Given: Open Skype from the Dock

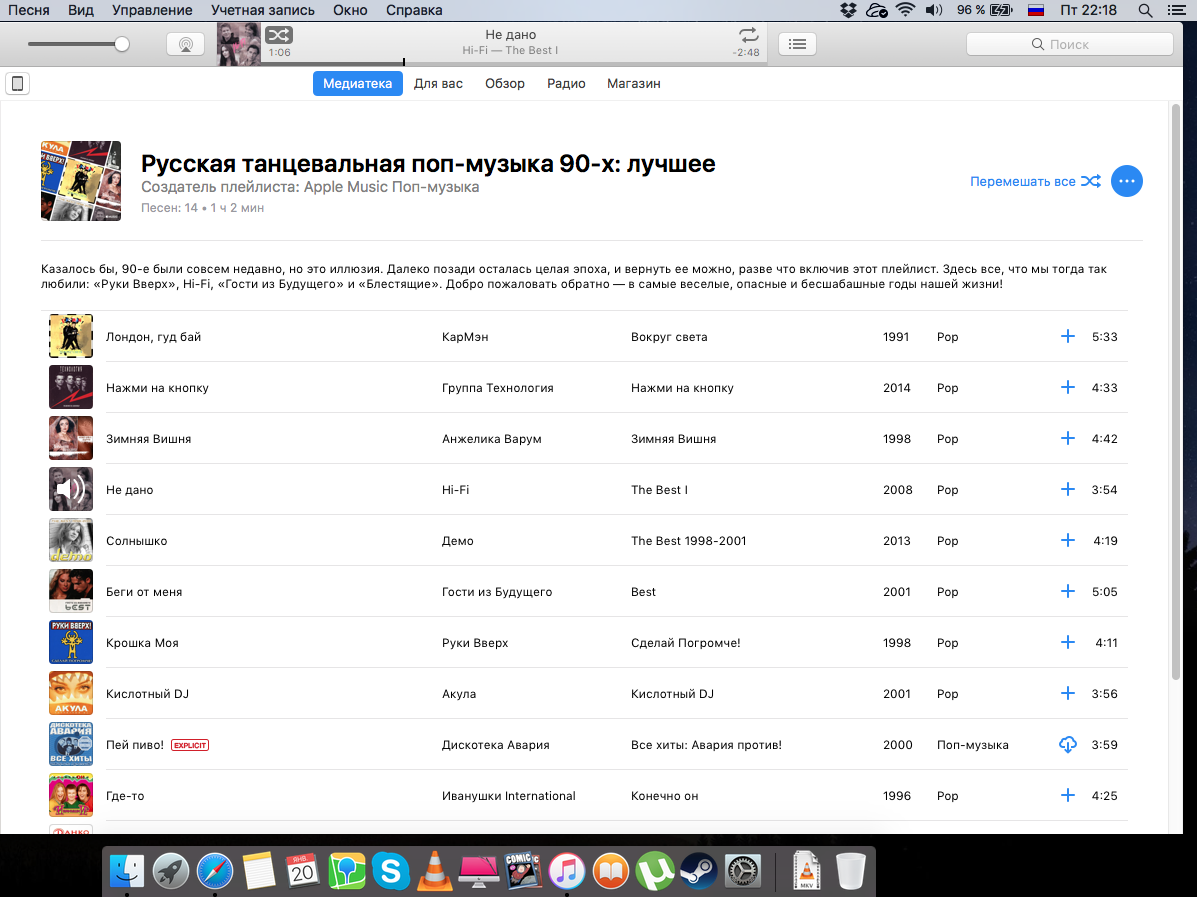Looking at the screenshot, I should pos(391,871).
